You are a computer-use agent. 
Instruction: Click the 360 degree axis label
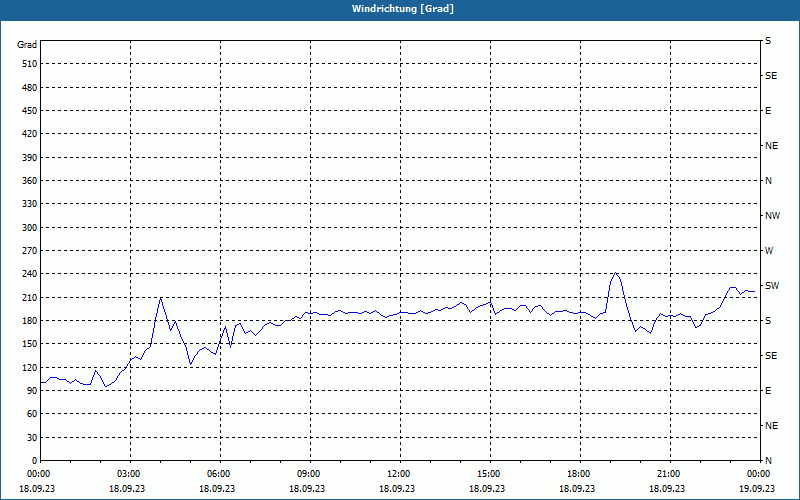(x=30, y=181)
